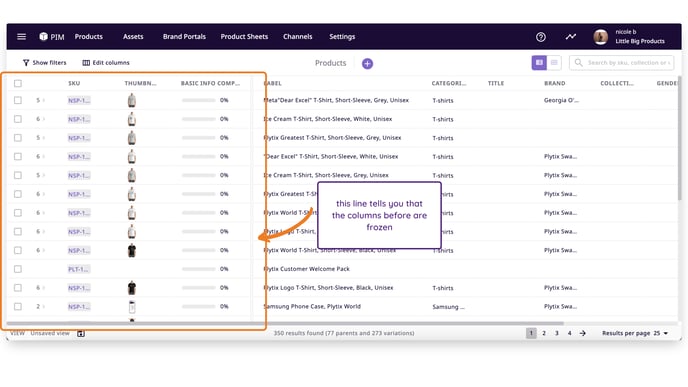
Task: Expand variations of Meta "Dear Excel" Grey T-Shirt
Action: (x=40, y=100)
